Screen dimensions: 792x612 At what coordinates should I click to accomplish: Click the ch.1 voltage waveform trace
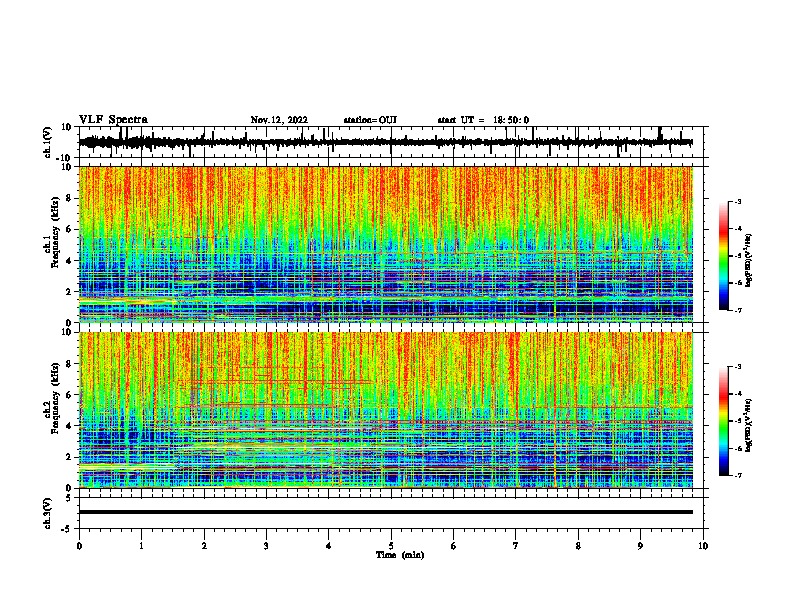coord(386,142)
